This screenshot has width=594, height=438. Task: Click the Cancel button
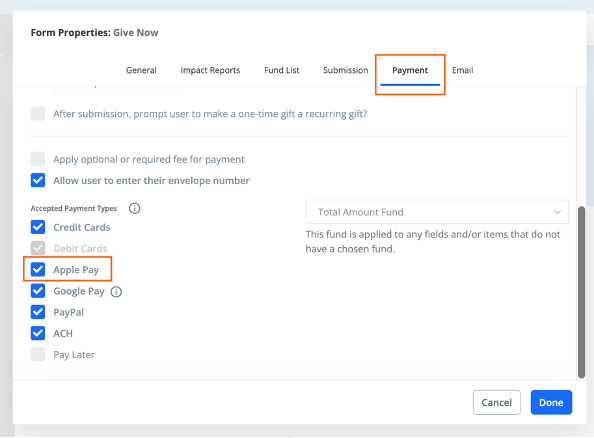pyautogui.click(x=497, y=402)
